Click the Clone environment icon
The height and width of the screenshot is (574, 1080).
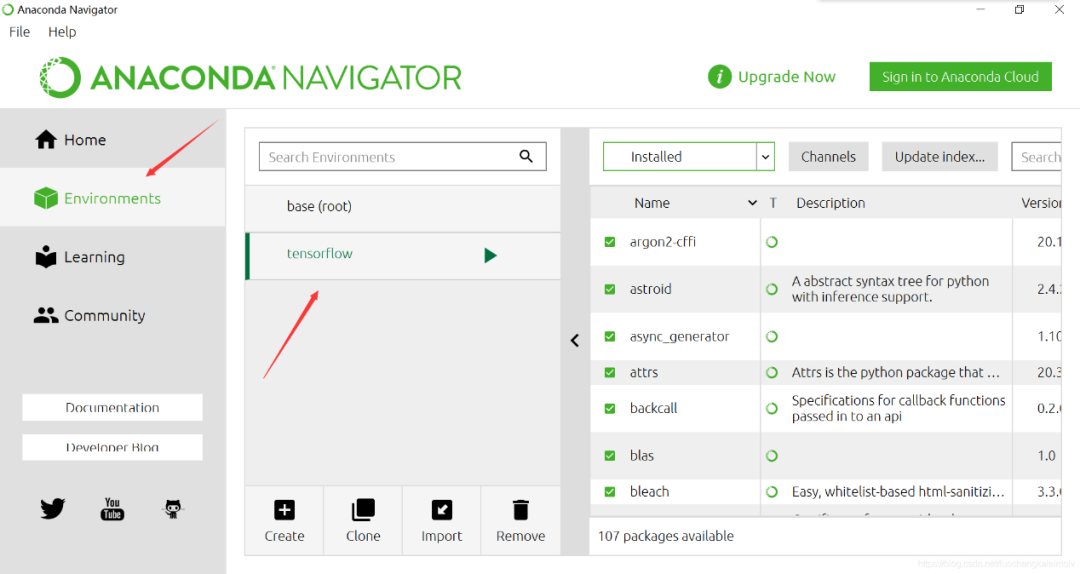coord(363,510)
